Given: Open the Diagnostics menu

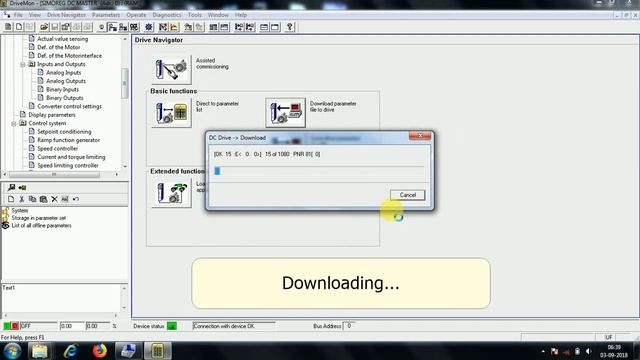Looking at the screenshot, I should tap(167, 15).
